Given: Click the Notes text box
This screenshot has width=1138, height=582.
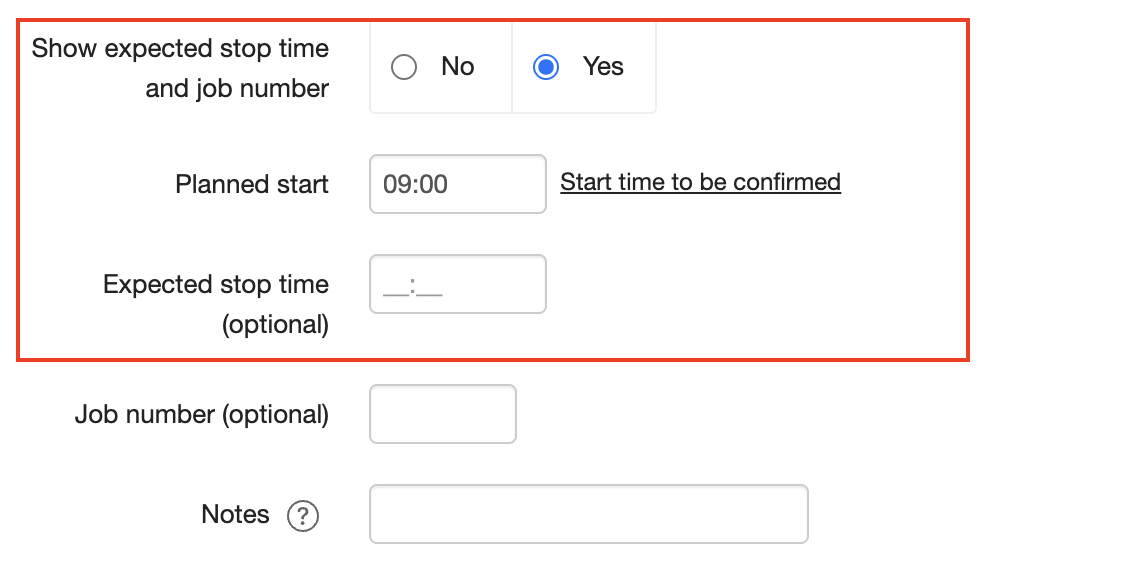Looking at the screenshot, I should tap(588, 513).
